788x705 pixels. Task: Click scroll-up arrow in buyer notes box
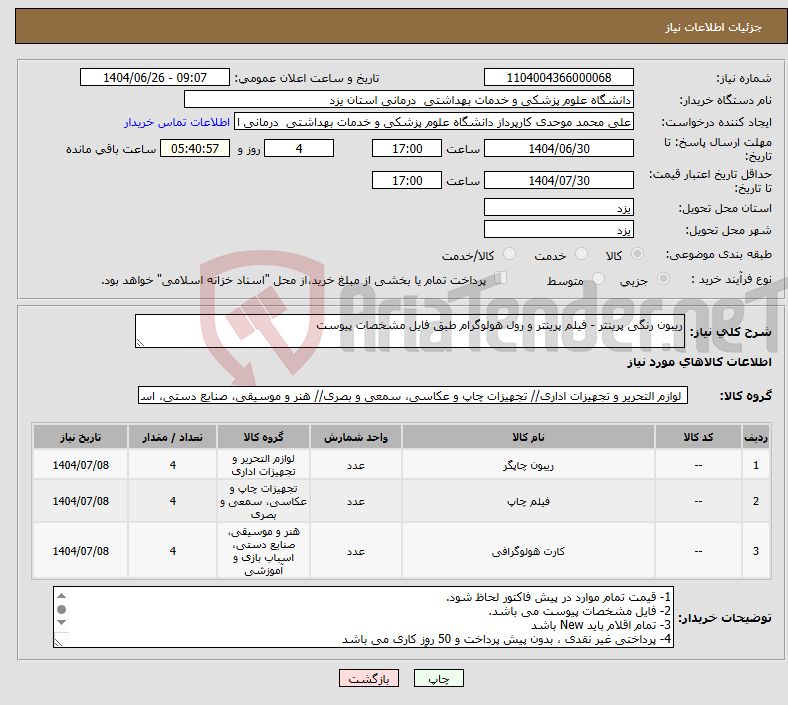pos(61,596)
